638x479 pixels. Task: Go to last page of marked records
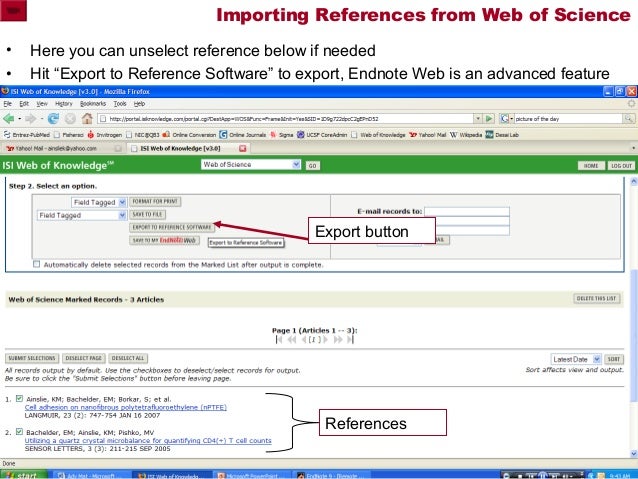350,339
